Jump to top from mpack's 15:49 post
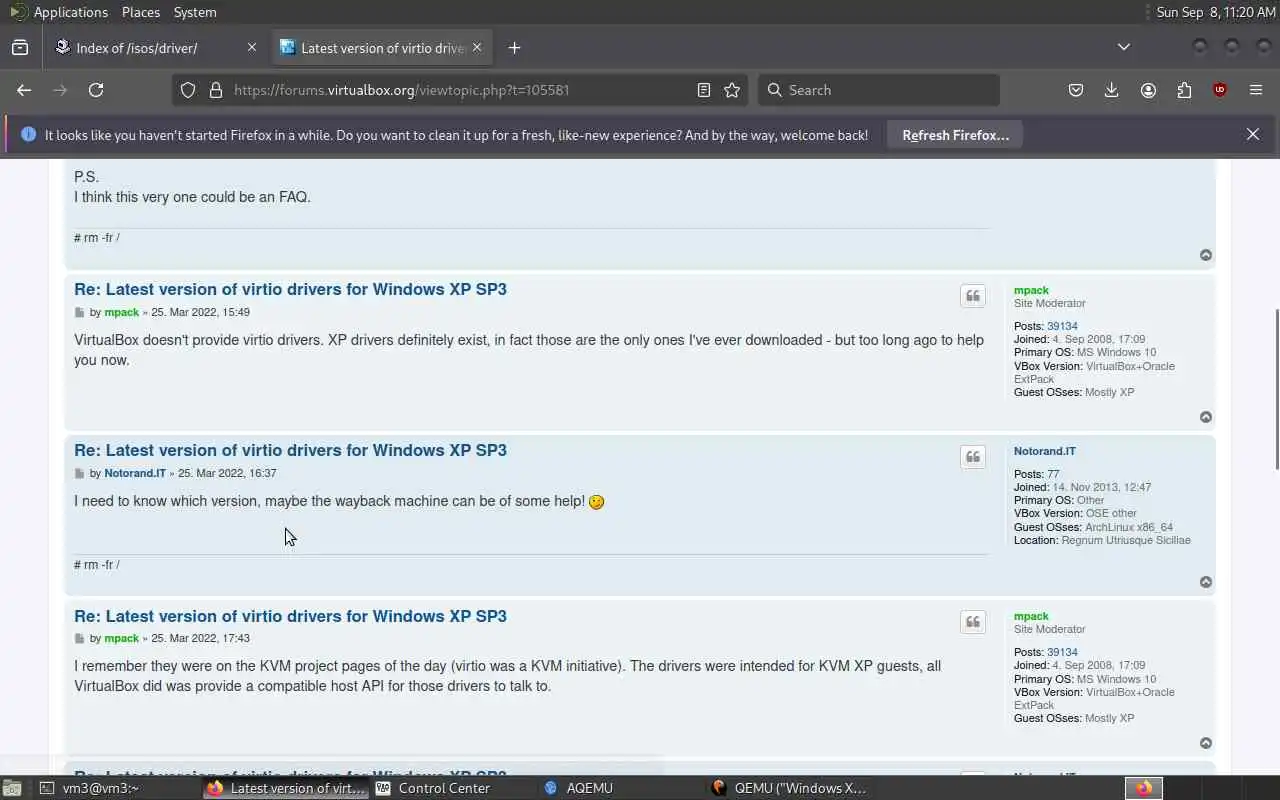The height and width of the screenshot is (800, 1280). (x=1206, y=417)
